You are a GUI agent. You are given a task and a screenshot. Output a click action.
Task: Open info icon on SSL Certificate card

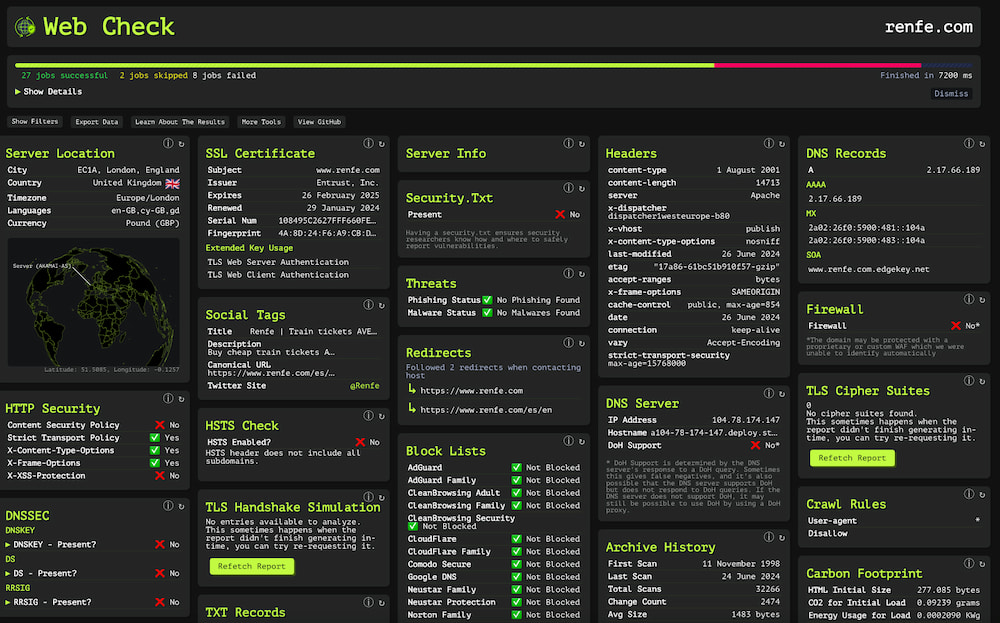(x=368, y=143)
